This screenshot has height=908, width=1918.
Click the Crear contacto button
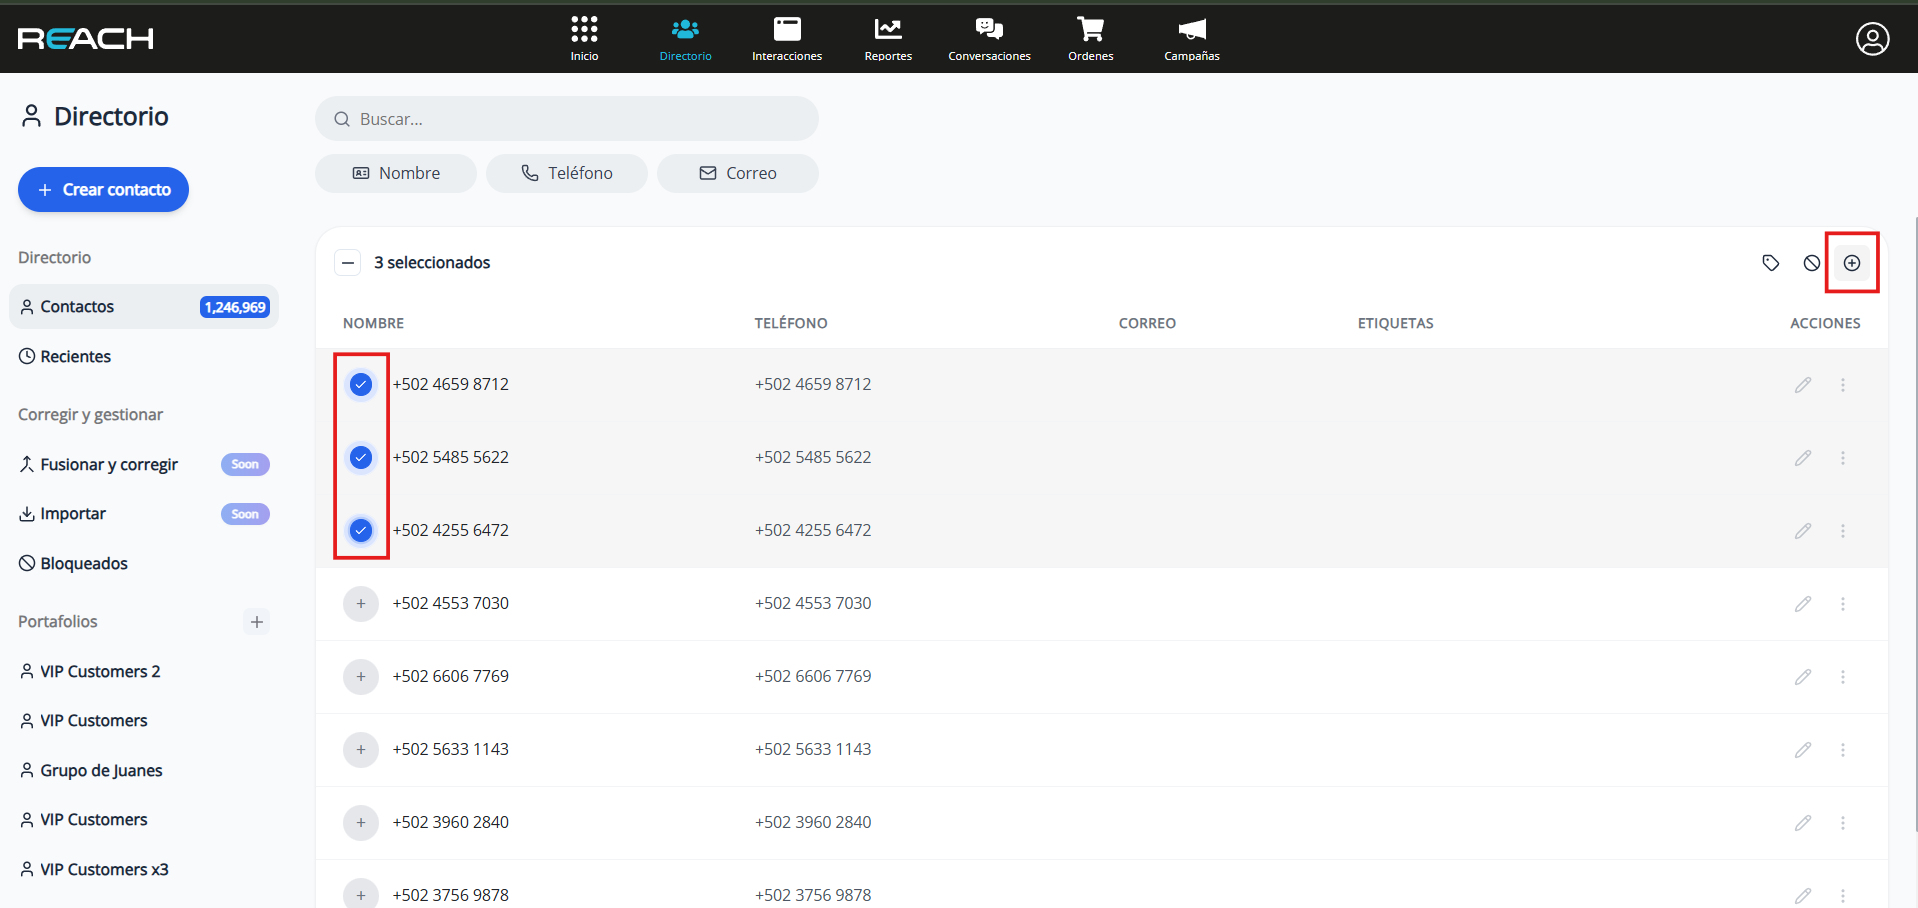pyautogui.click(x=104, y=190)
